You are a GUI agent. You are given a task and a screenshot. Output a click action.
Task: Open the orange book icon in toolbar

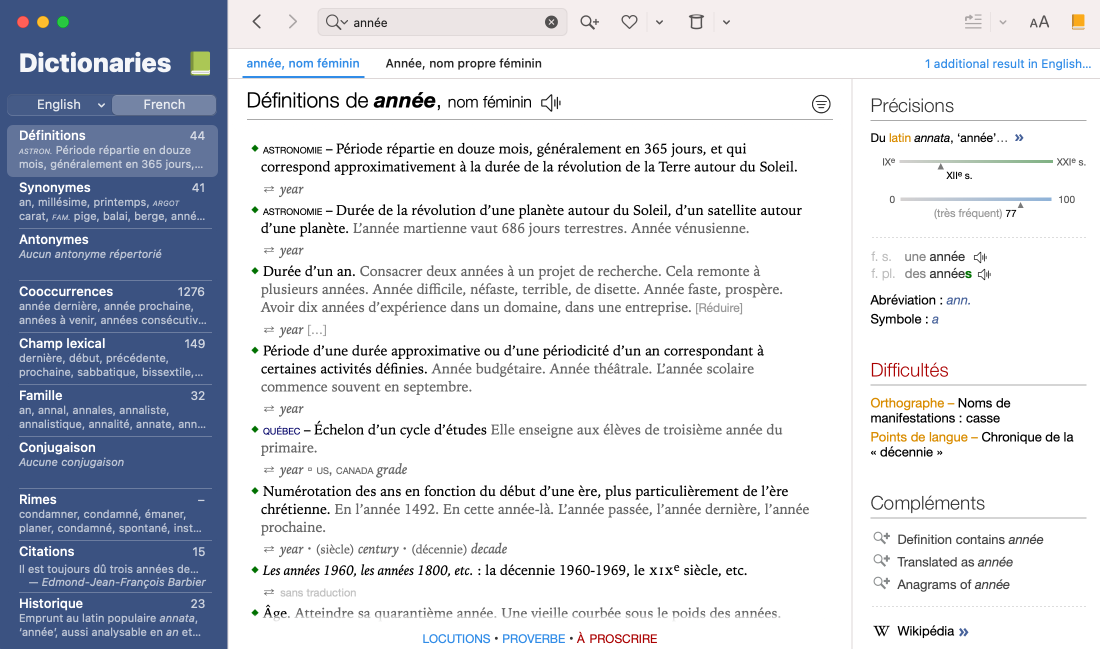1077,22
